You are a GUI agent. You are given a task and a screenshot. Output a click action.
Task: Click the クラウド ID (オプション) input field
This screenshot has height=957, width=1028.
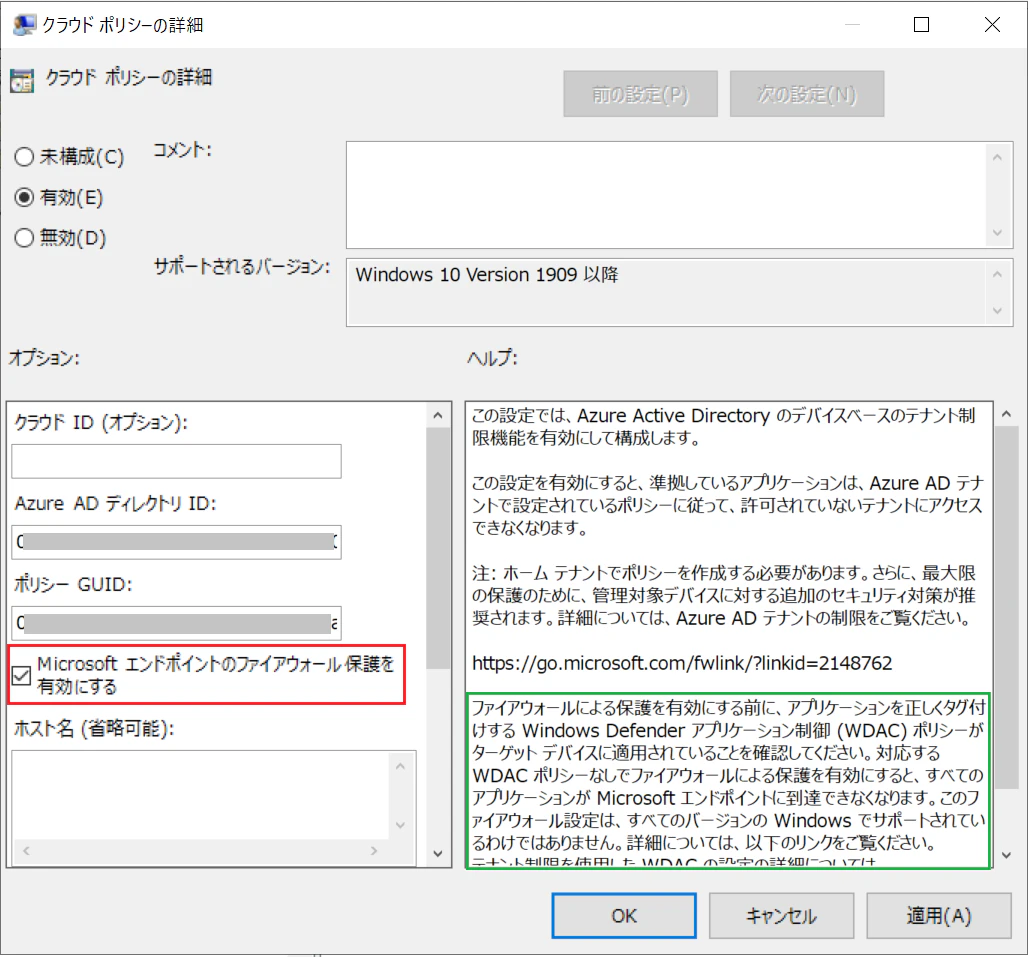click(176, 461)
